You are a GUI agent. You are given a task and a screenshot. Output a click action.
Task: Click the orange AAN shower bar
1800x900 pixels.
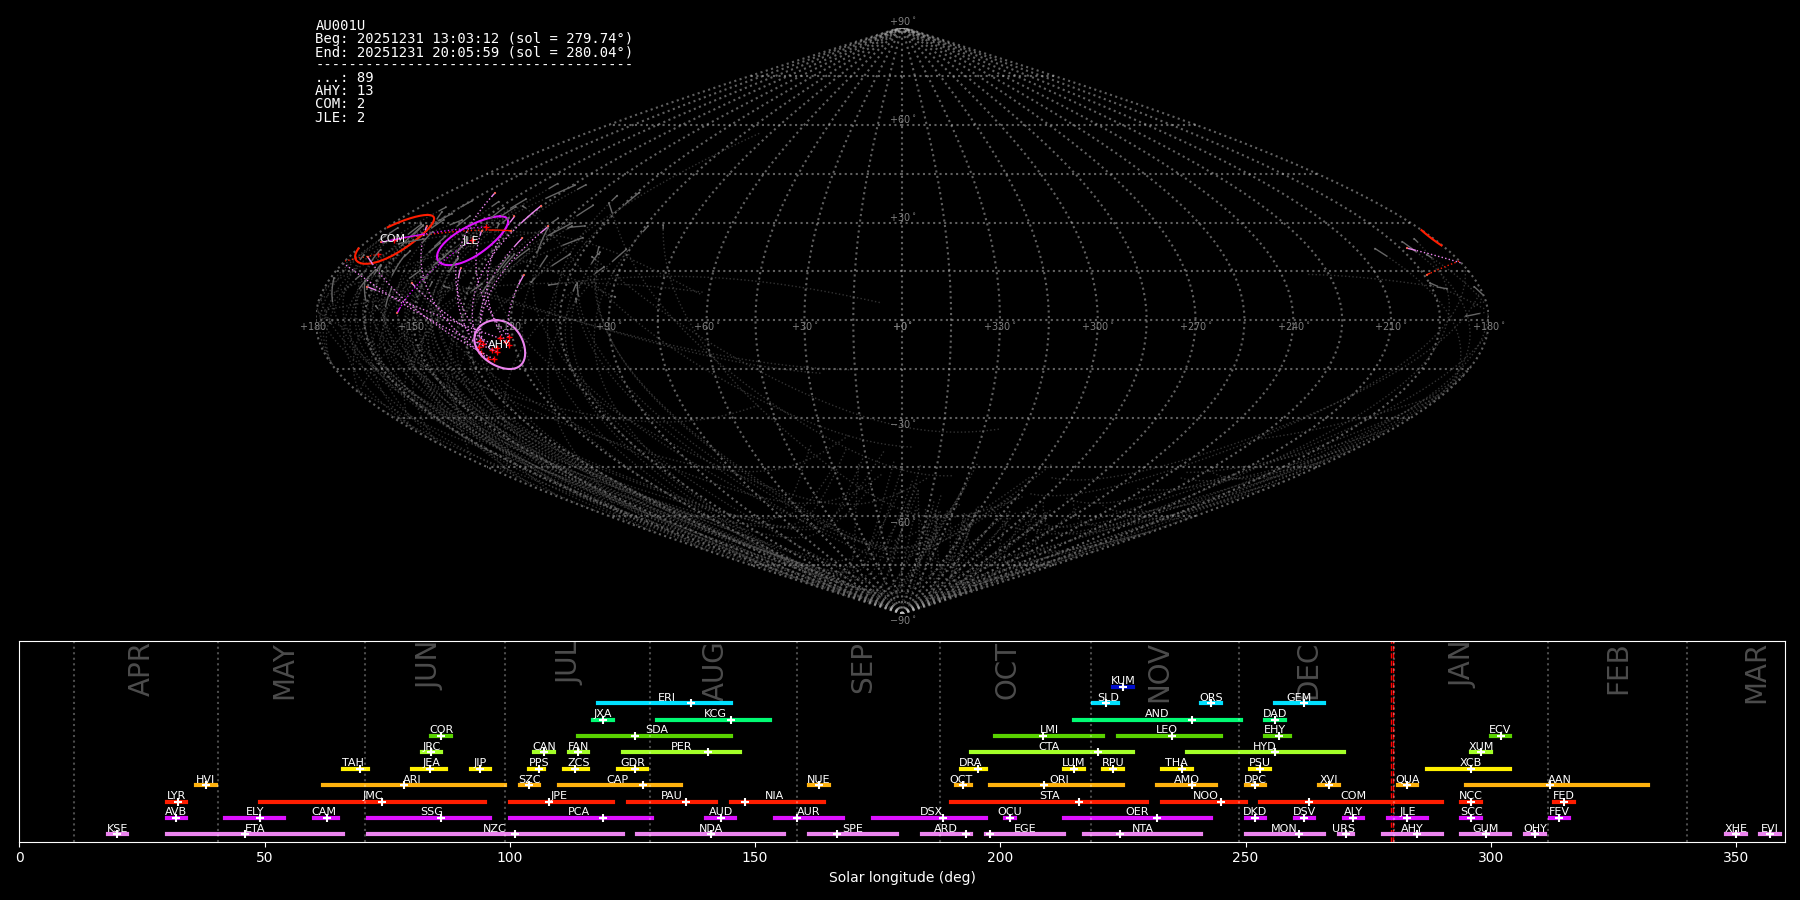(1557, 785)
